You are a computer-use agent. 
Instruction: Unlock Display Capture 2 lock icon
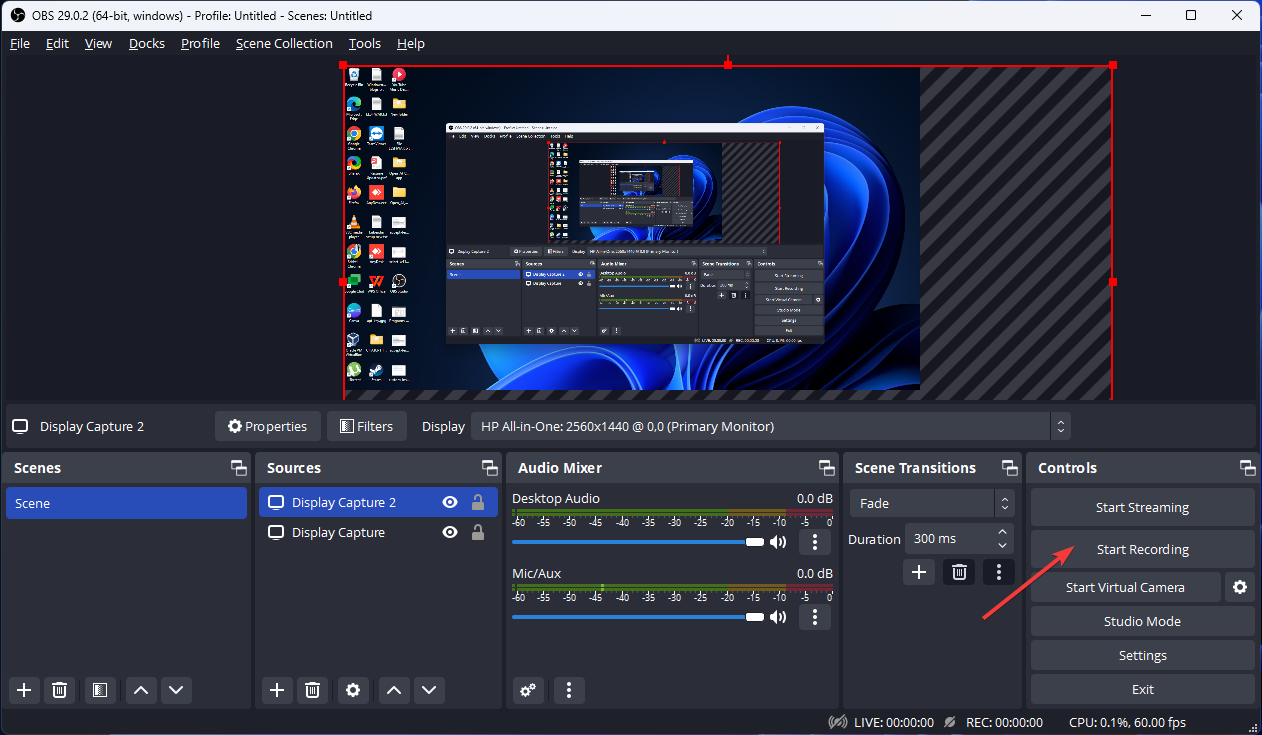coord(478,503)
